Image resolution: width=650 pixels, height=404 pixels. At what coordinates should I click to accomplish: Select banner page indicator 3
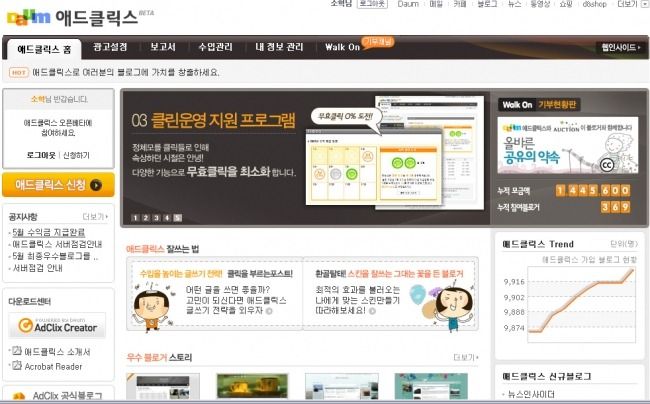point(156,218)
